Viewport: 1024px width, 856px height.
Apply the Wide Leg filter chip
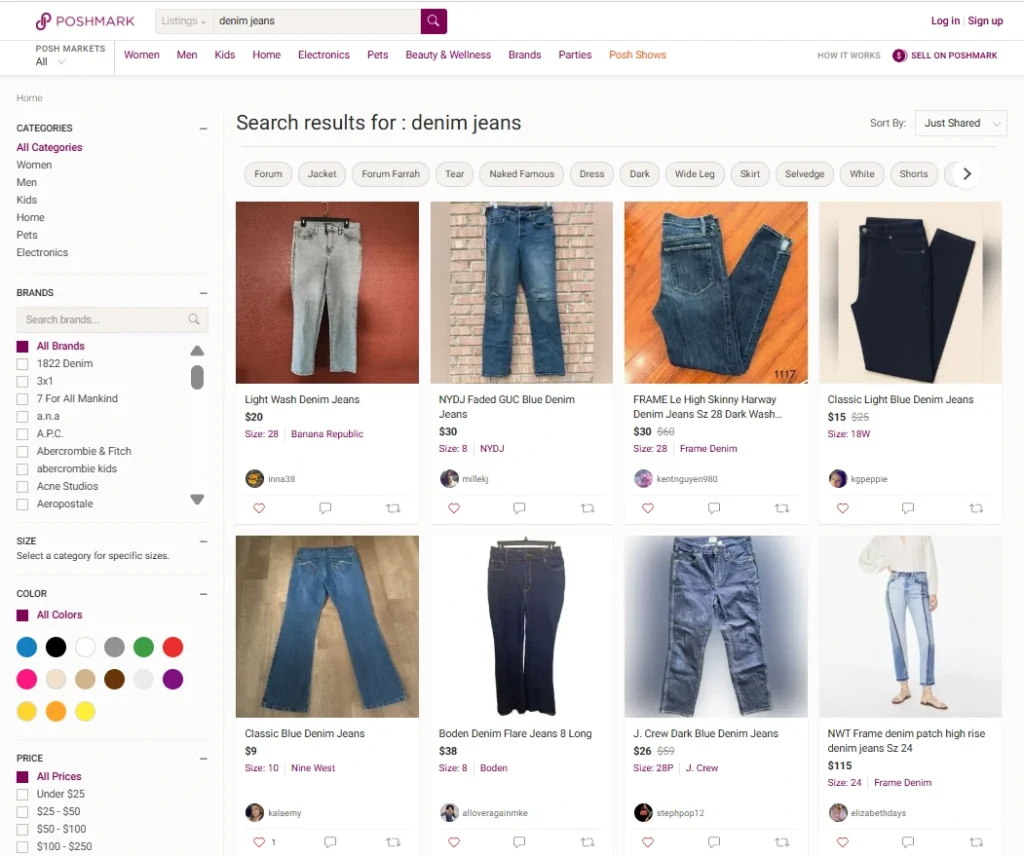point(694,173)
